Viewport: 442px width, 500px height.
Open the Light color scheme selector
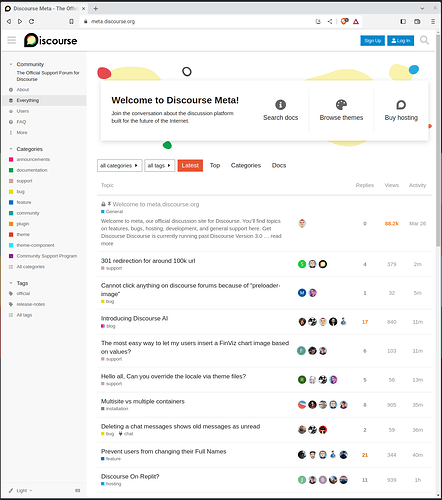point(21,490)
